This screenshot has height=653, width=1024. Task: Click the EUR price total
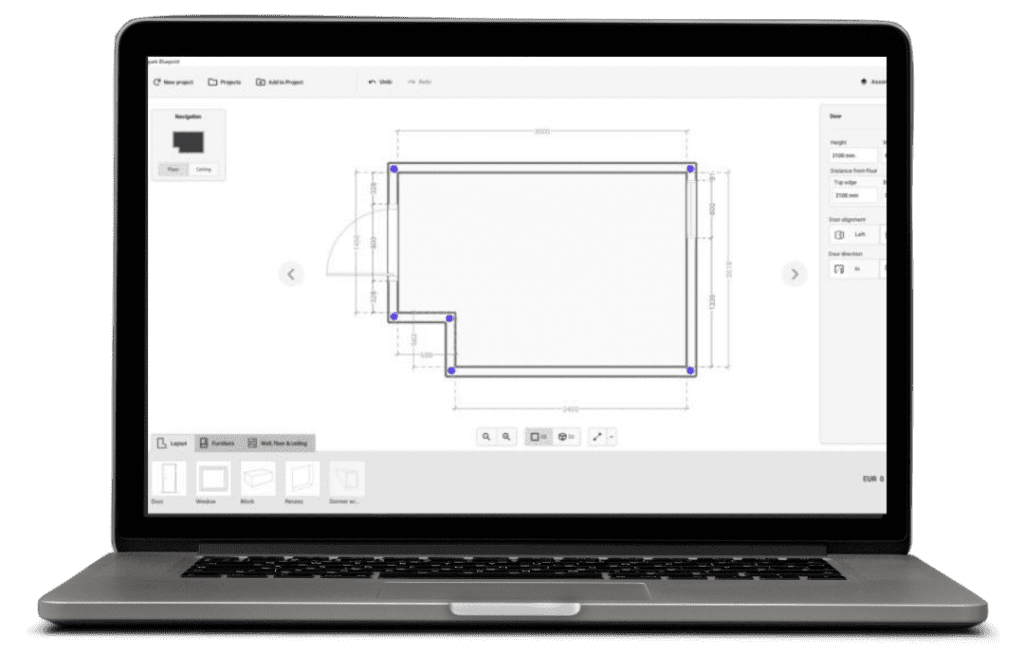873,479
